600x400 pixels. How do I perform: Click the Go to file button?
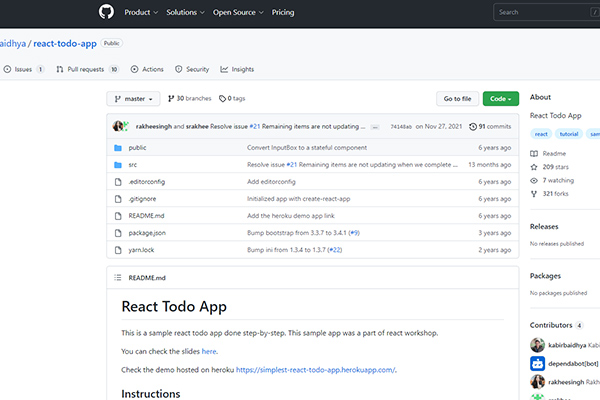pyautogui.click(x=457, y=99)
